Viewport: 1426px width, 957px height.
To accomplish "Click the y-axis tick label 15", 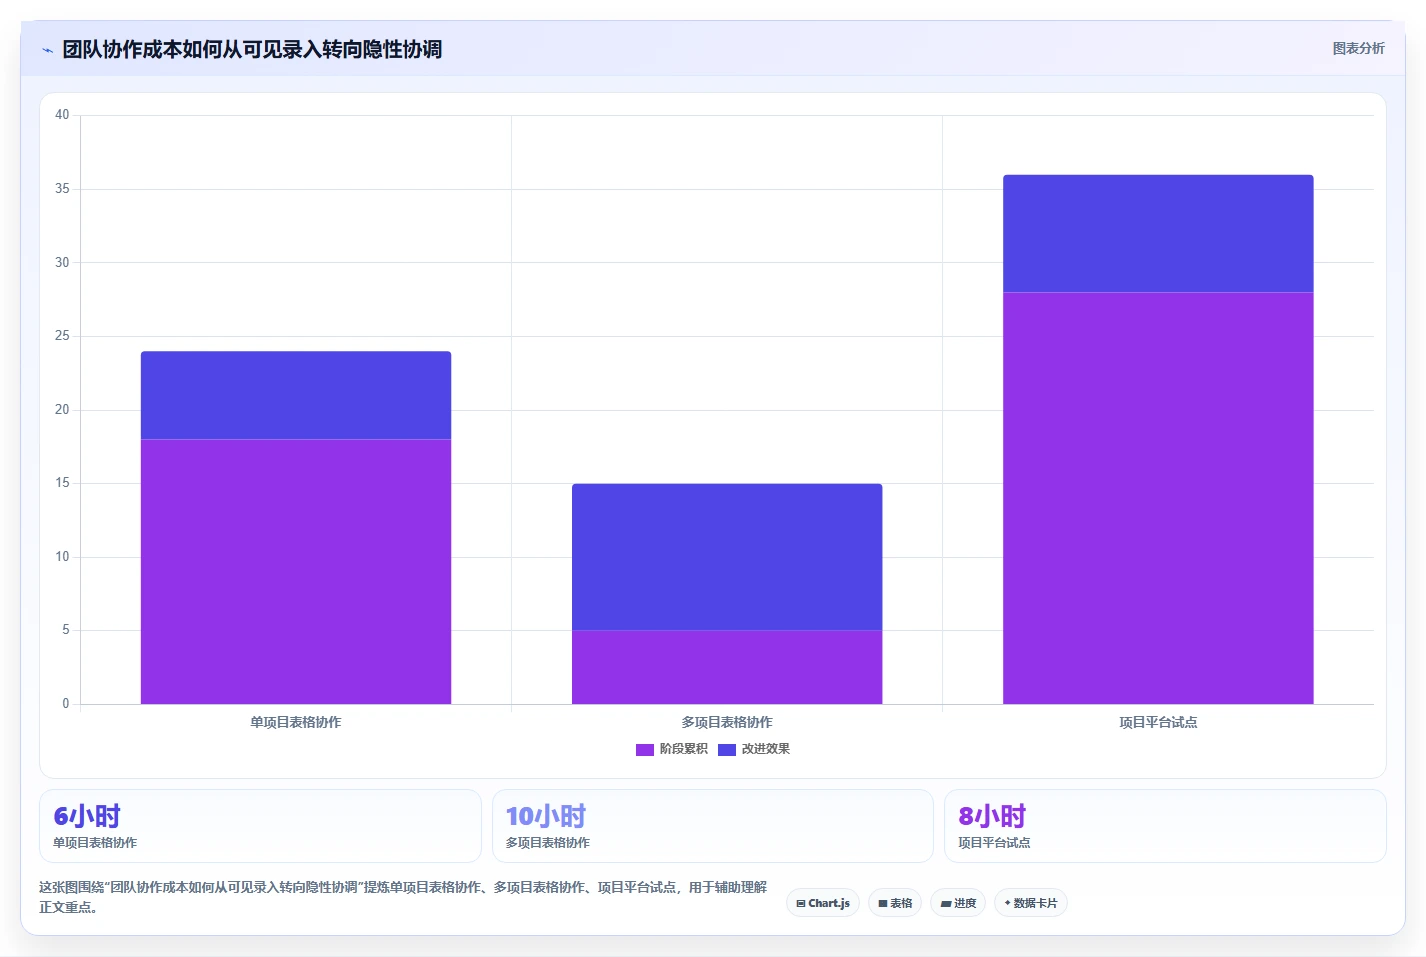I will click(x=62, y=483).
